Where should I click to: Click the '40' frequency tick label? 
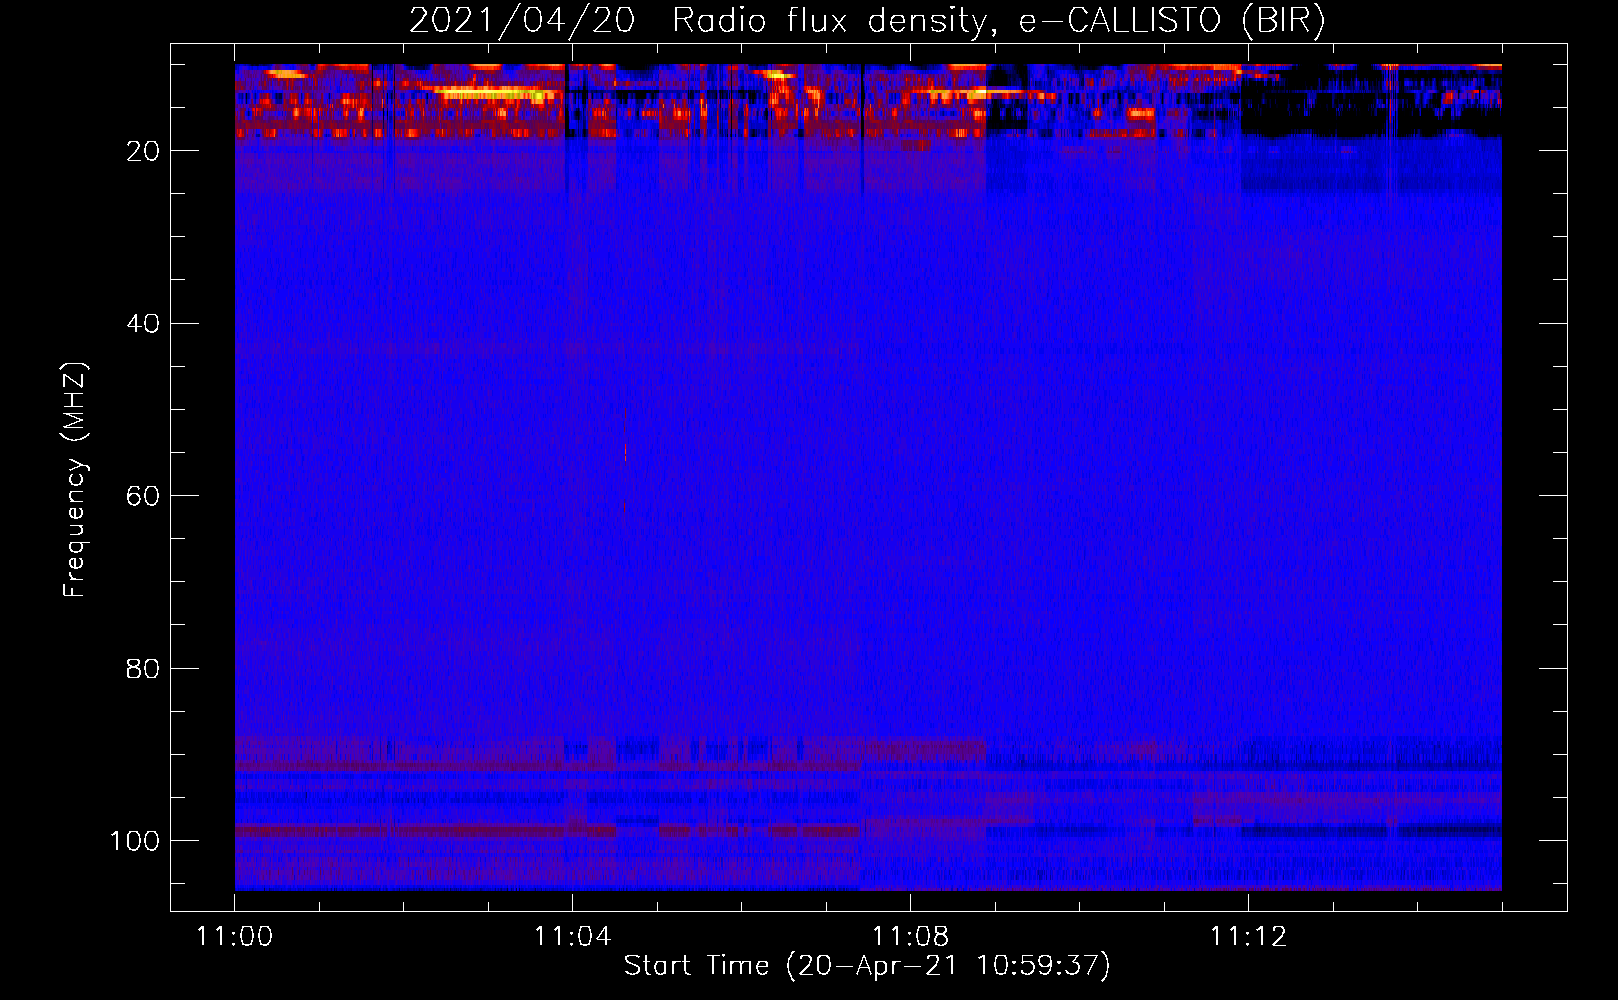143,324
